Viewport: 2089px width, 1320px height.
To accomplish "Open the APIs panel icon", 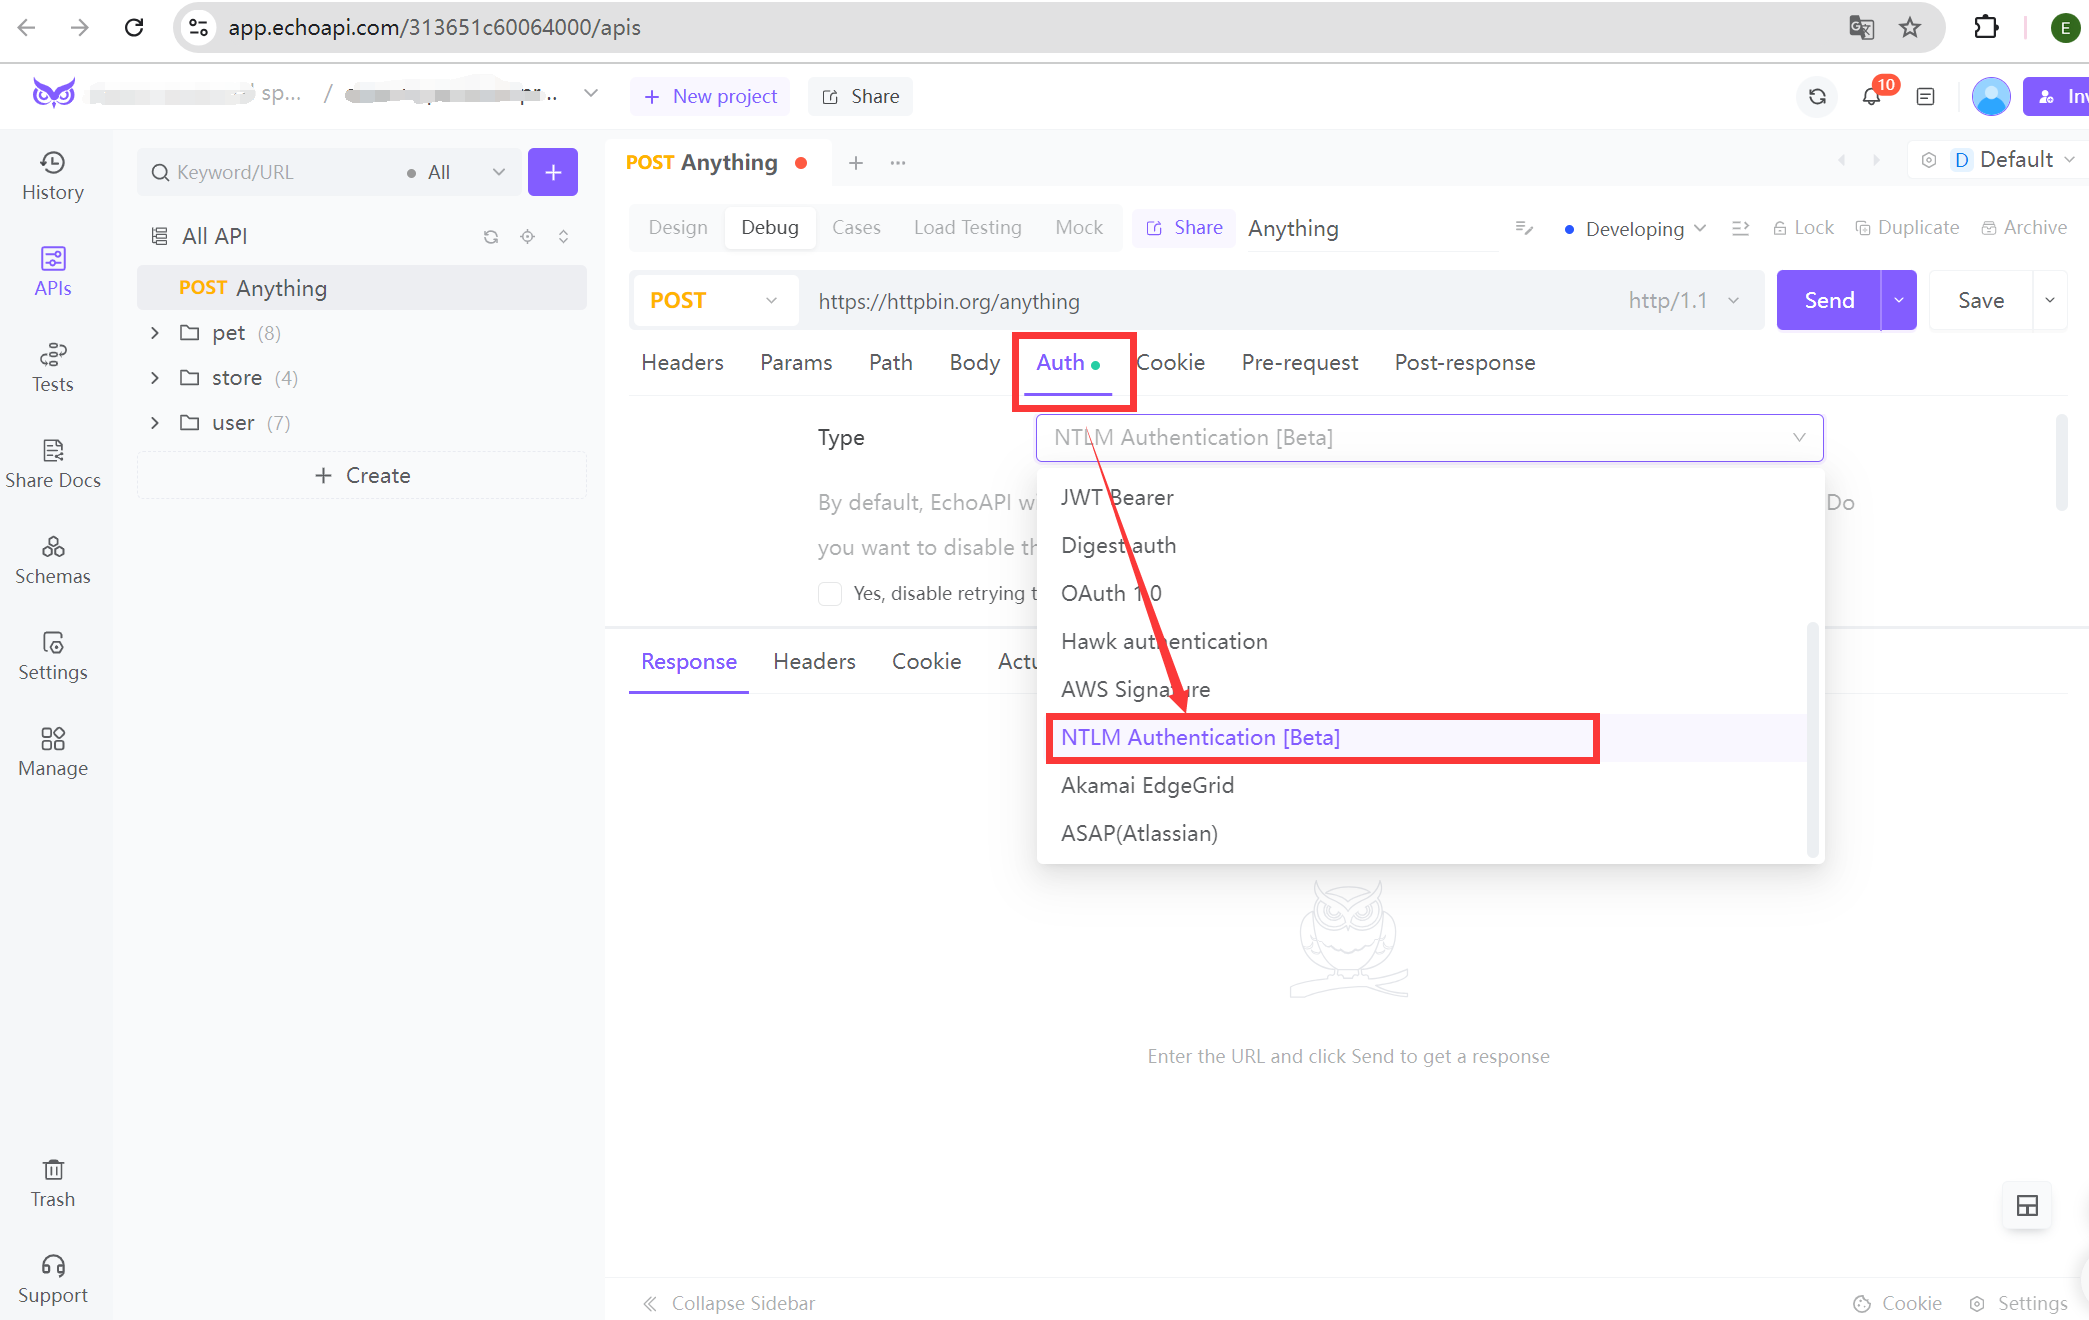I will pyautogui.click(x=52, y=271).
